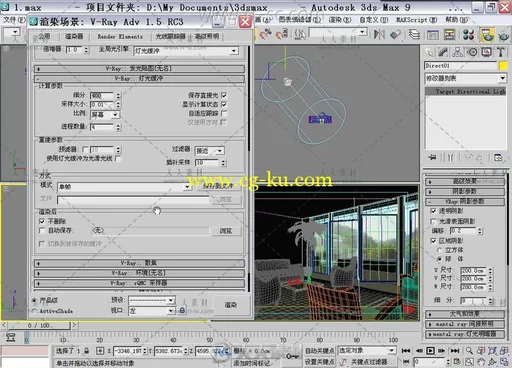Click the 保存到文件 button
This screenshot has width=512, height=368.
[218, 186]
